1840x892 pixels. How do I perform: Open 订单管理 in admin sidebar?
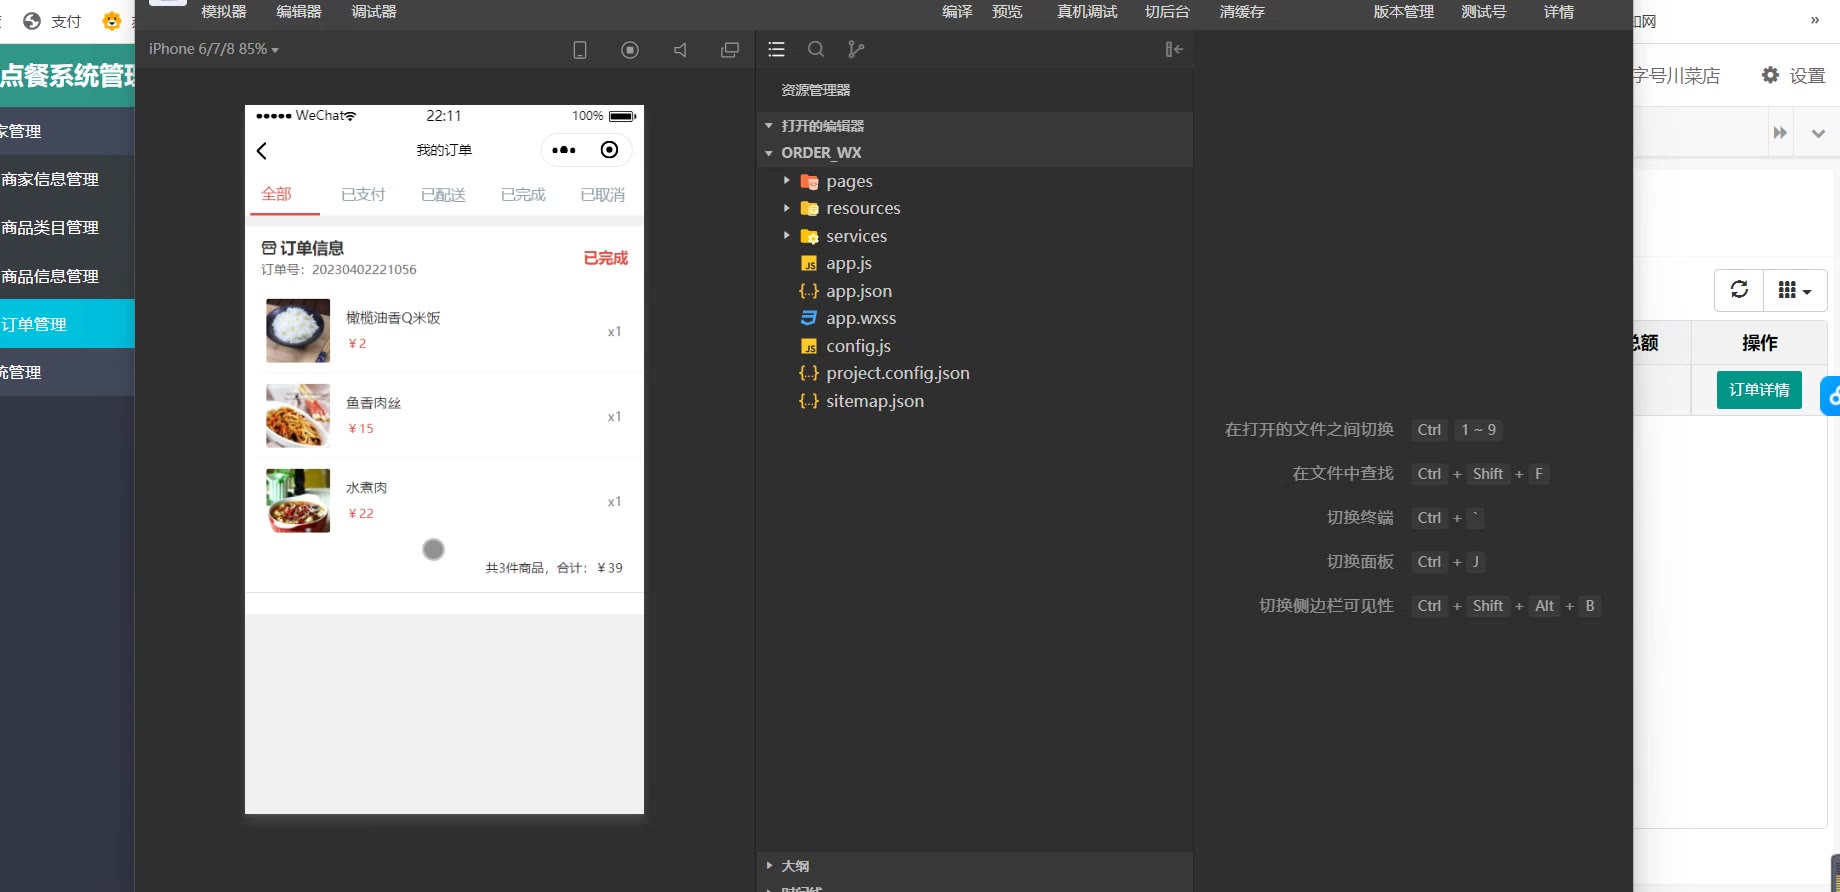(x=67, y=324)
